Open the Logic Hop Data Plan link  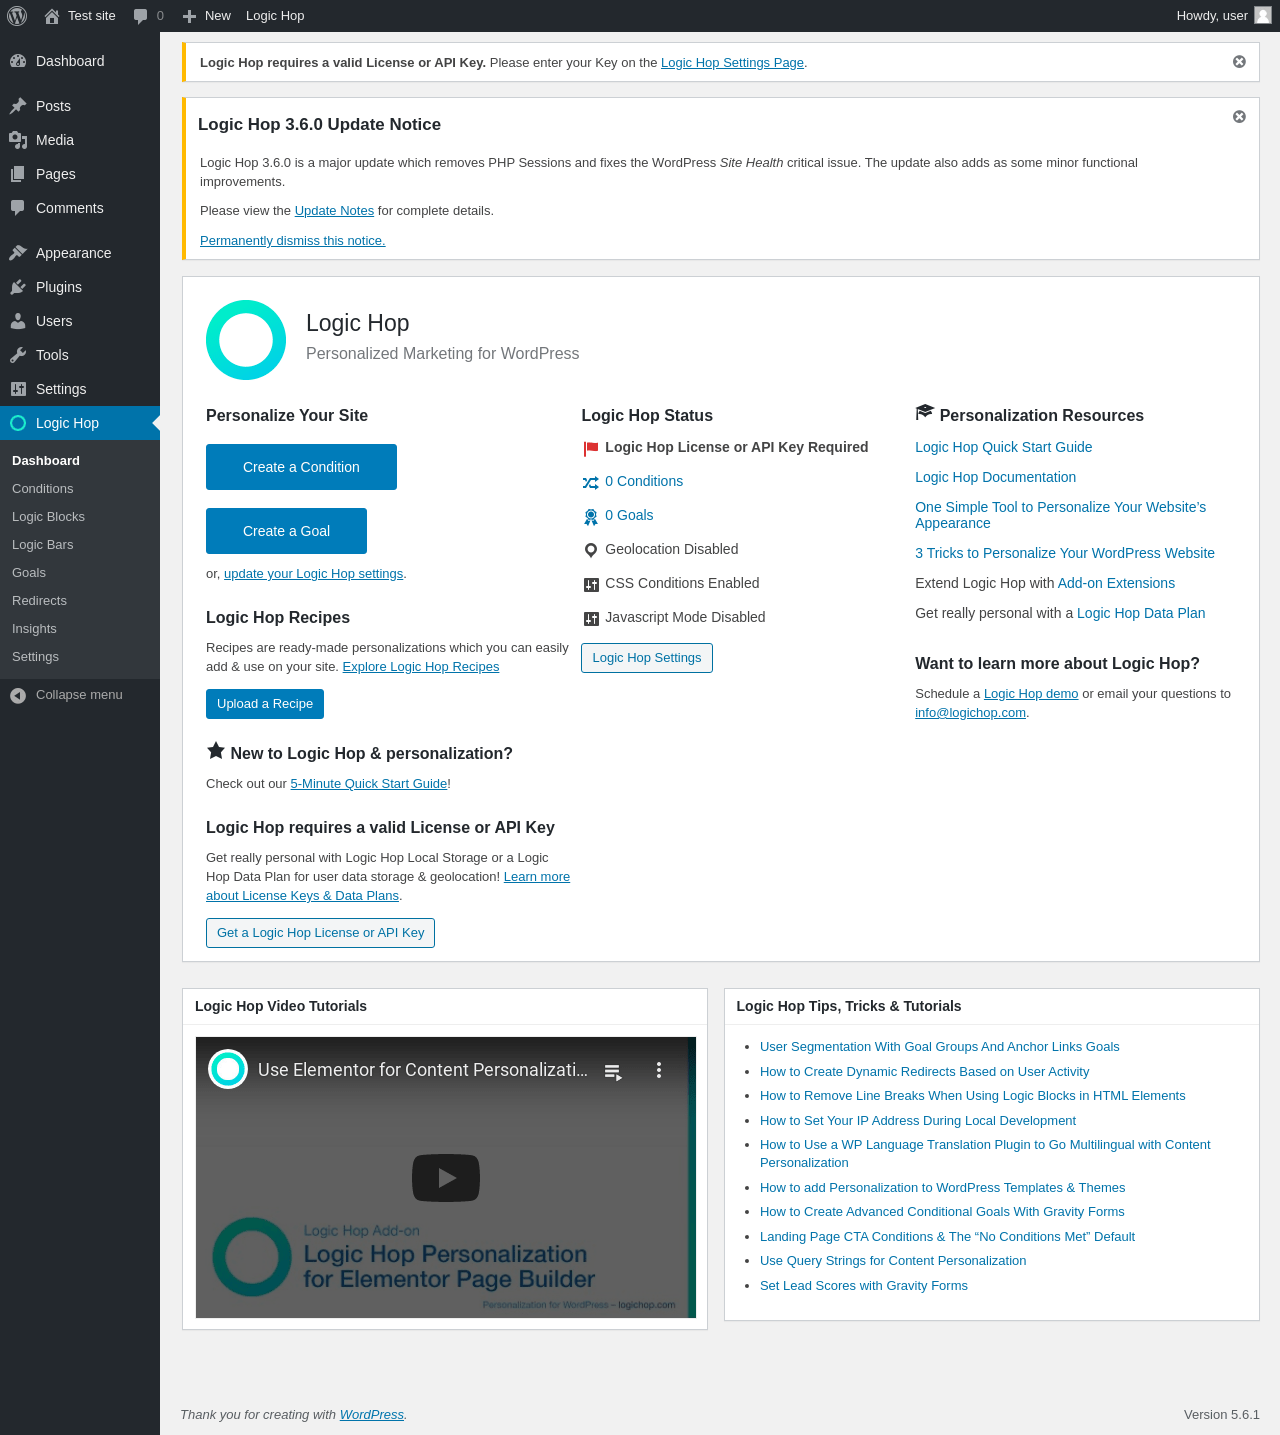point(1141,613)
